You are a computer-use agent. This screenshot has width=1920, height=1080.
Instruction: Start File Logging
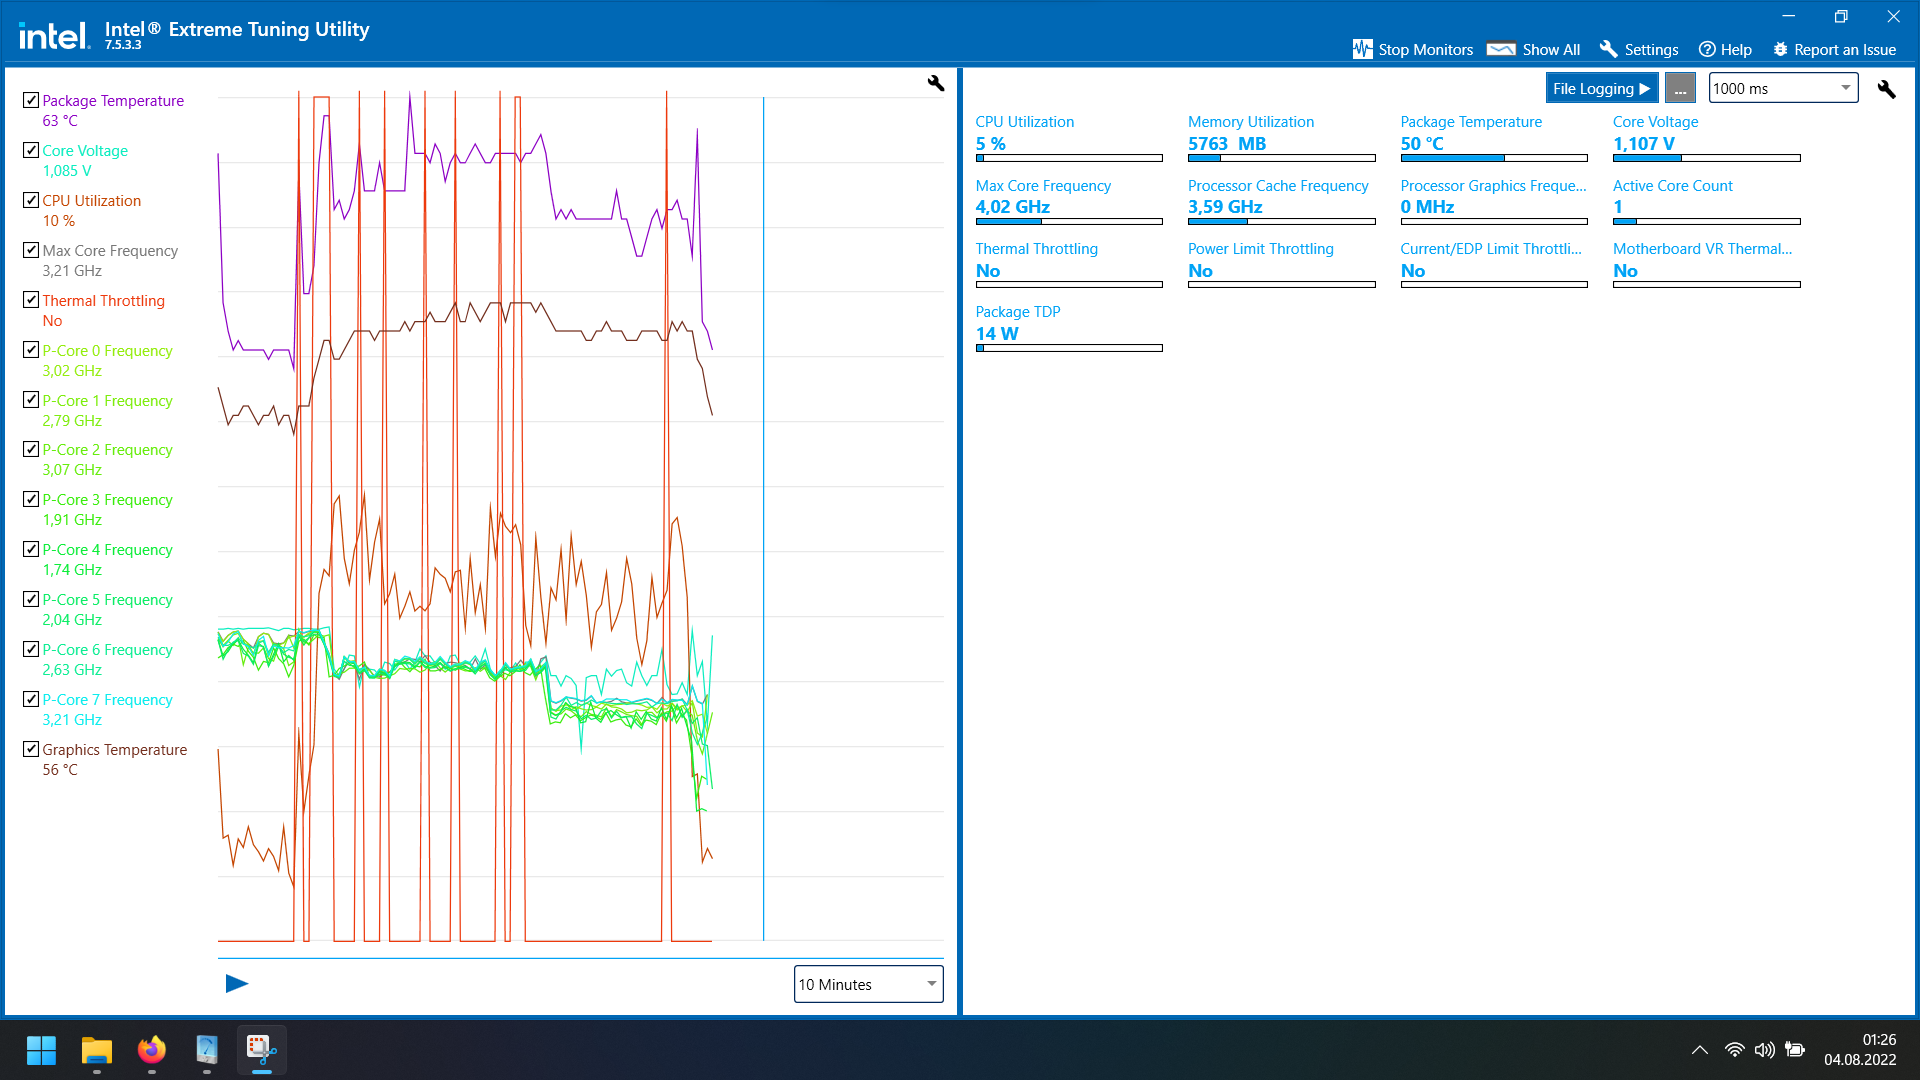tap(1601, 88)
